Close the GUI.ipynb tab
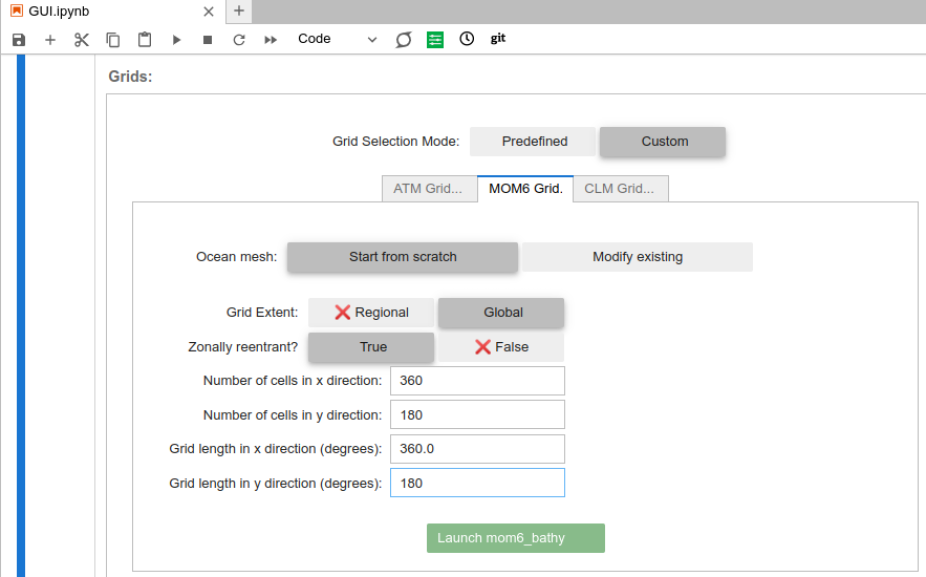Viewport: 926px width, 577px height. 209,12
